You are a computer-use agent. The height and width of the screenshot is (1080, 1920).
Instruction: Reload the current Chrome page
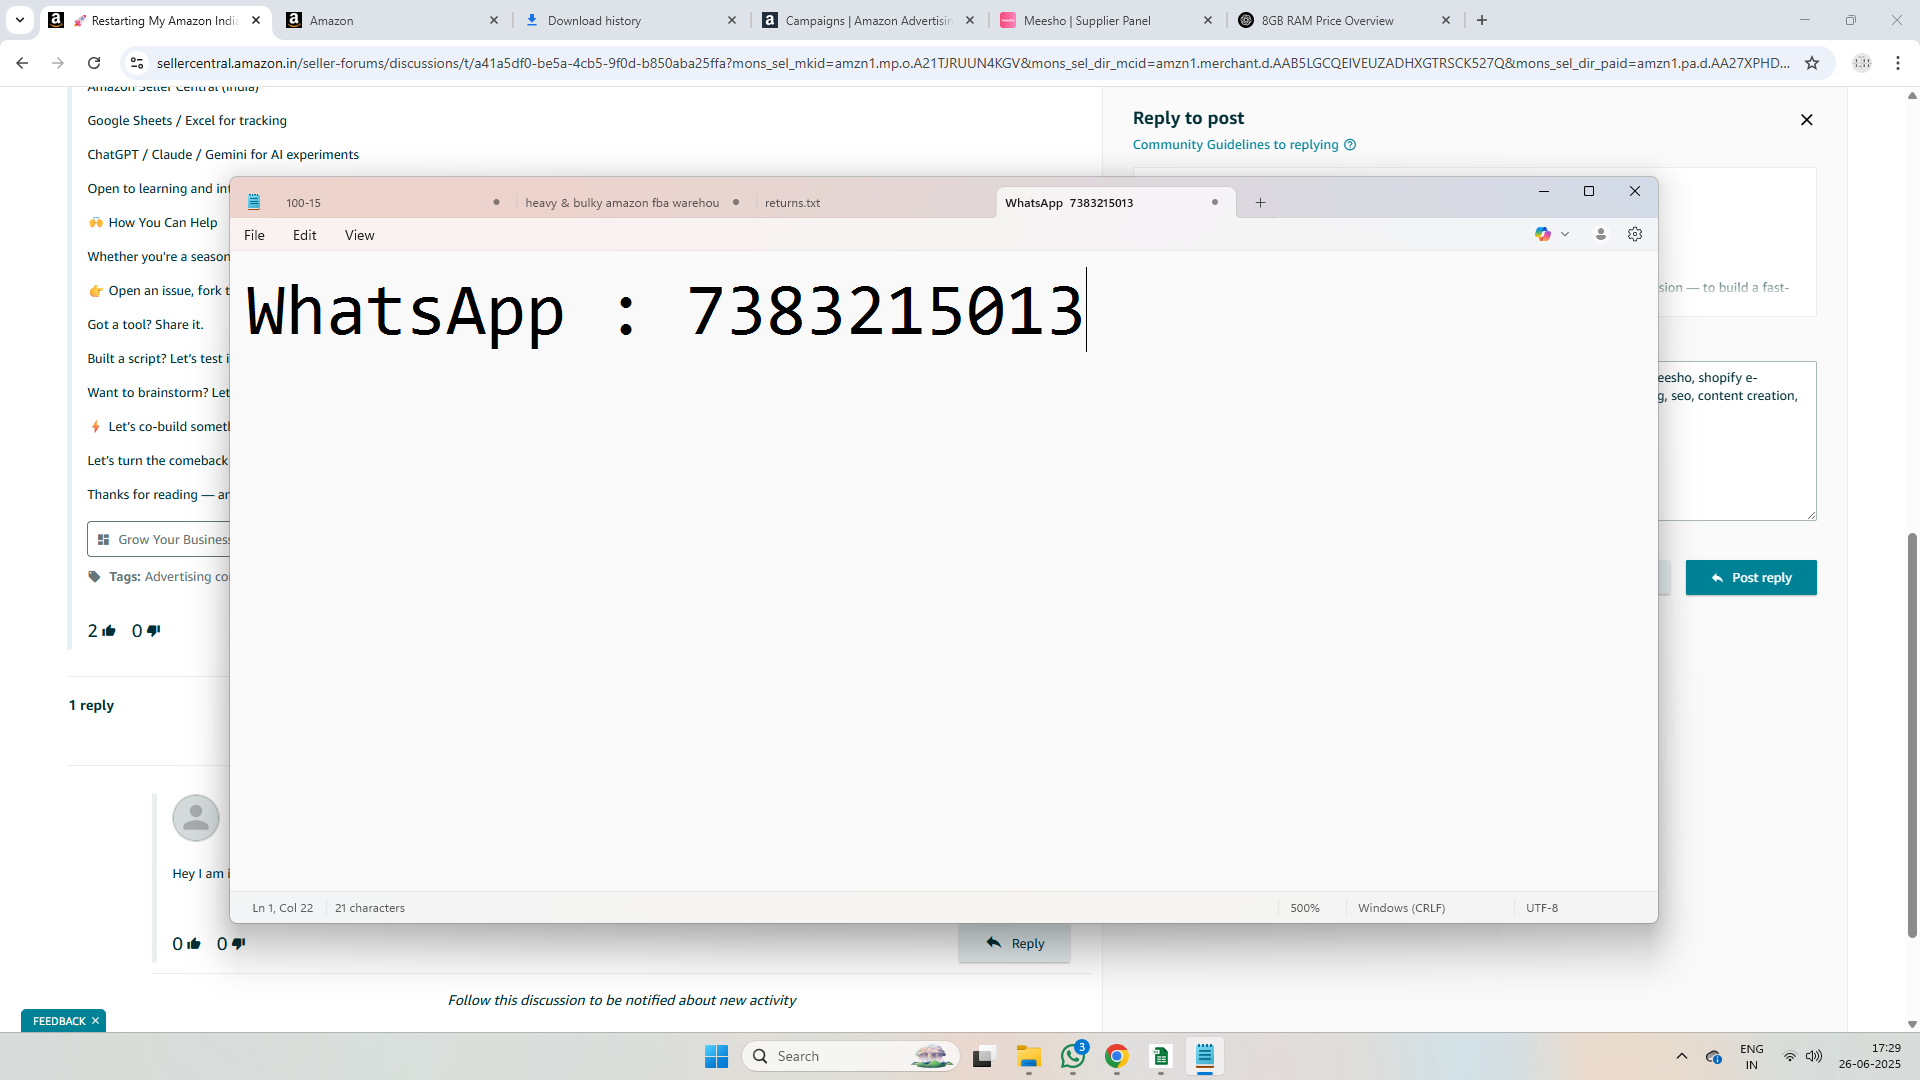click(94, 63)
